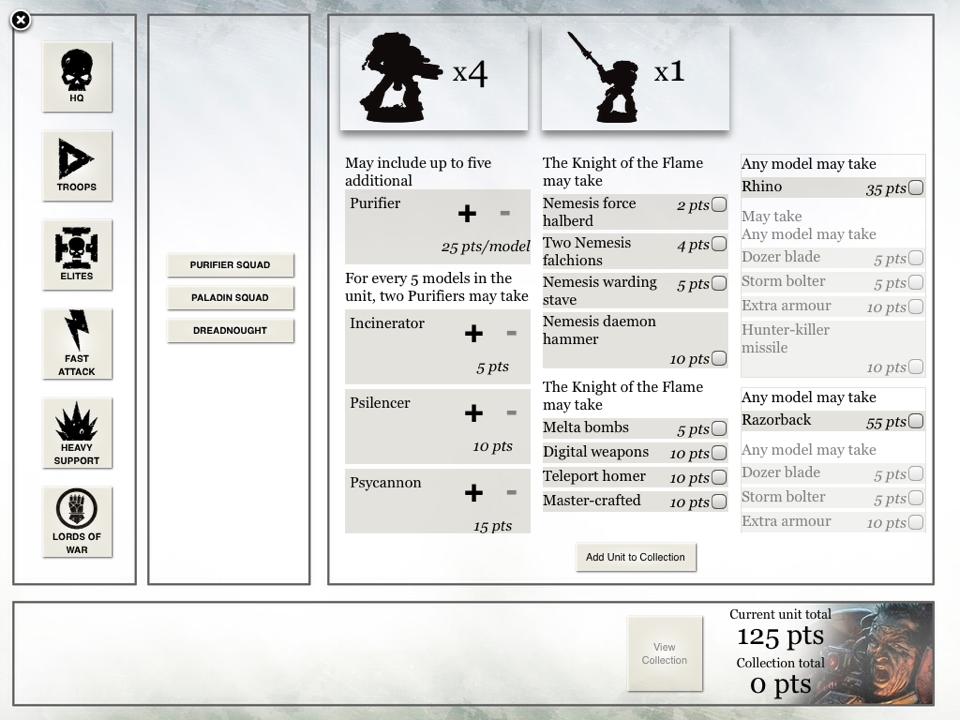960x720 pixels.
Task: Tick the Nemesis force halberd checkbox
Action: [719, 204]
